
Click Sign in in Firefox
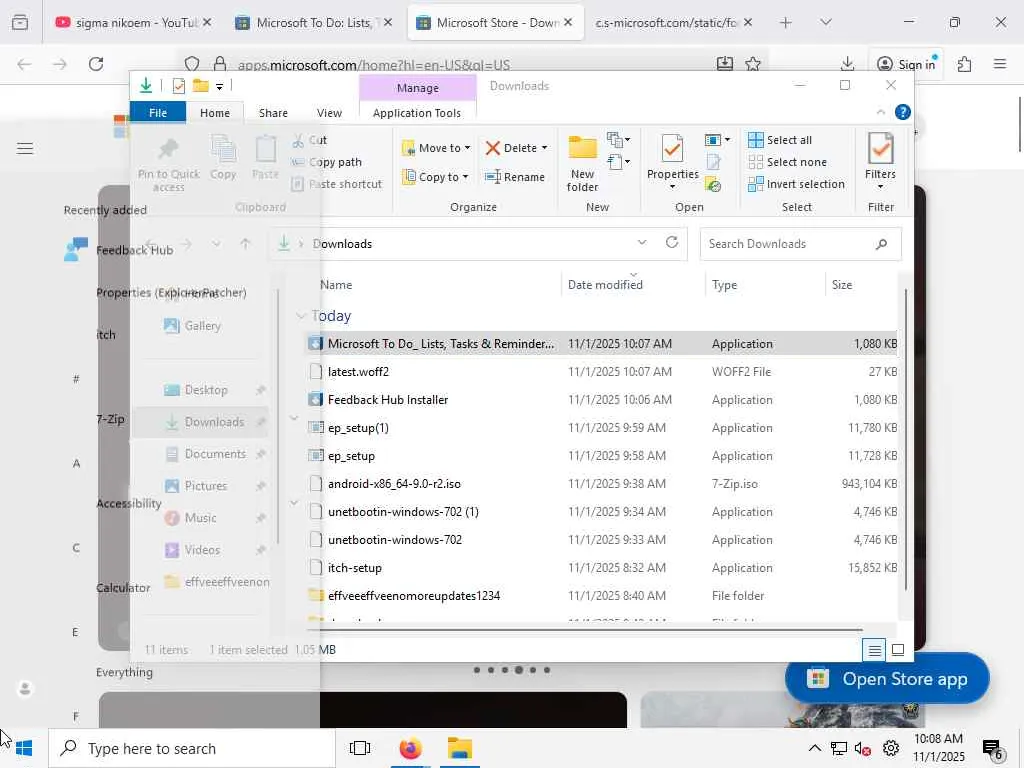[906, 64]
